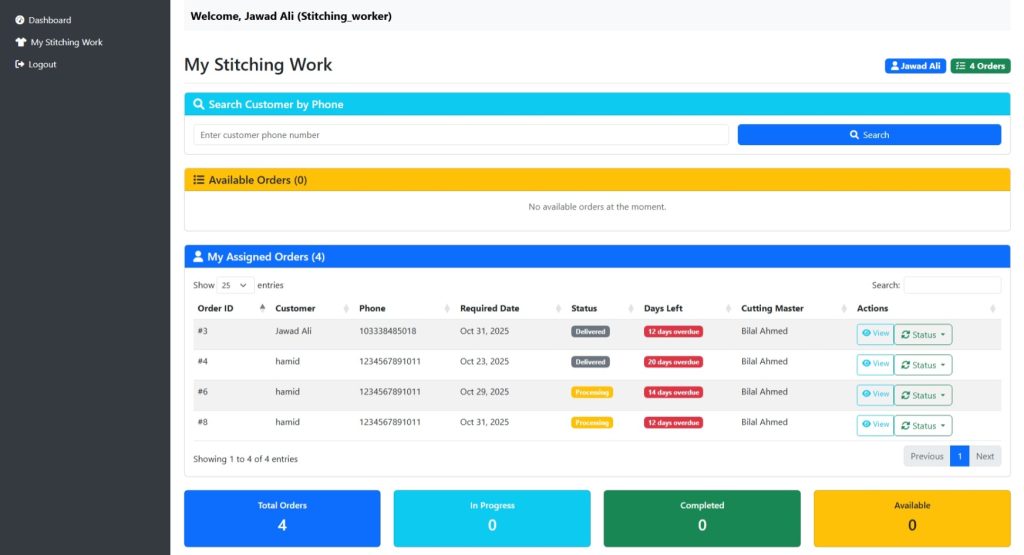The width and height of the screenshot is (1024, 555).
Task: Click the shirt icon beside My Stitching Work
Action: point(20,42)
